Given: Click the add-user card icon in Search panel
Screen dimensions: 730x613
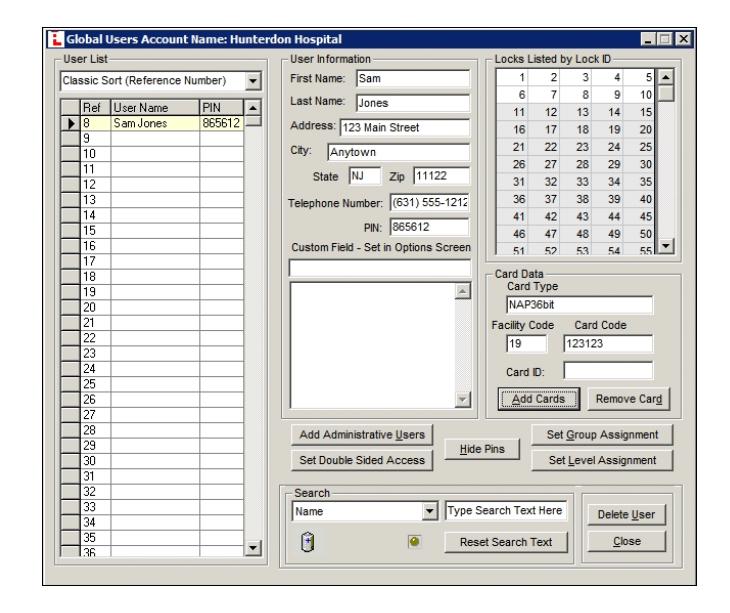Looking at the screenshot, I should click(x=308, y=541).
